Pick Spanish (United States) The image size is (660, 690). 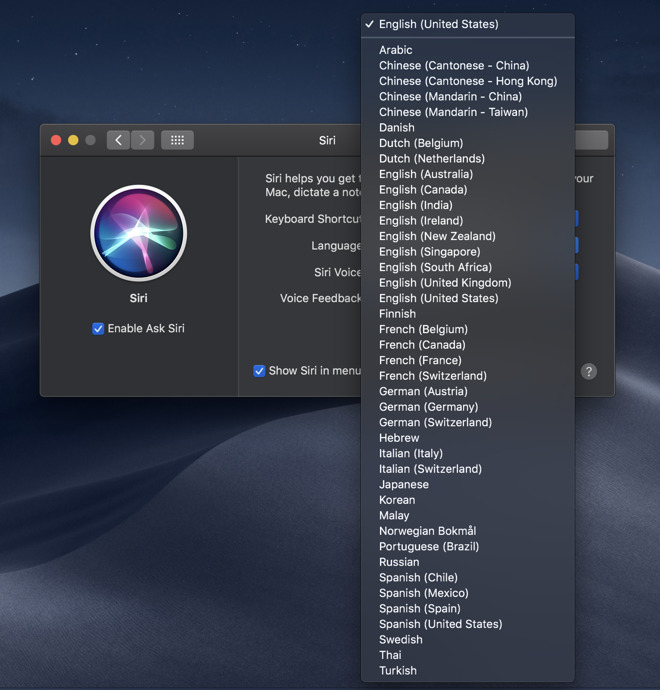click(x=468, y=624)
